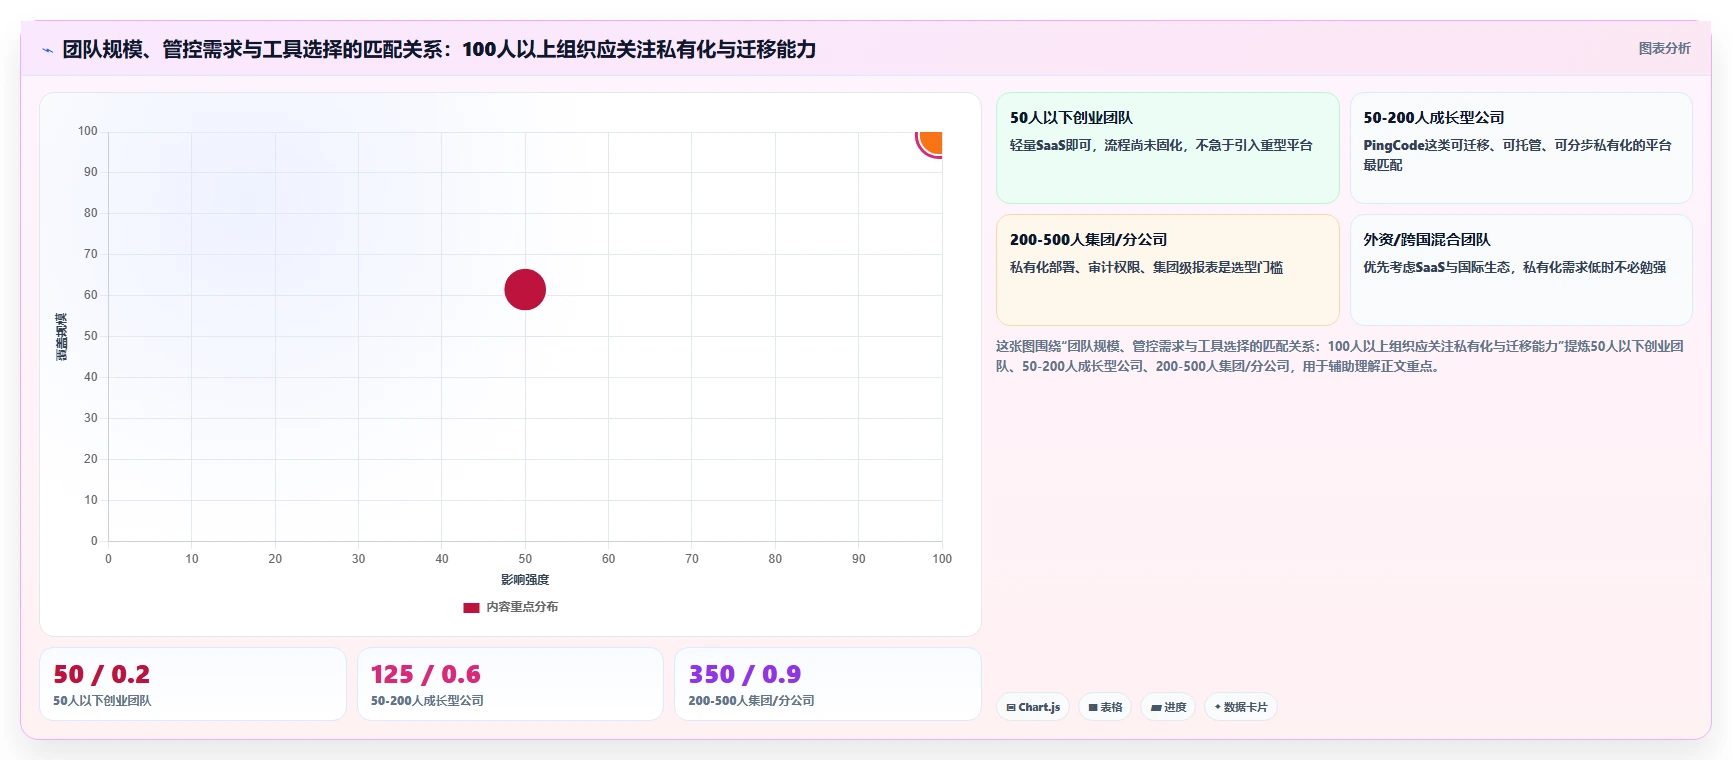Click the text 优先考虑SaaS与国际生态

1437,267
